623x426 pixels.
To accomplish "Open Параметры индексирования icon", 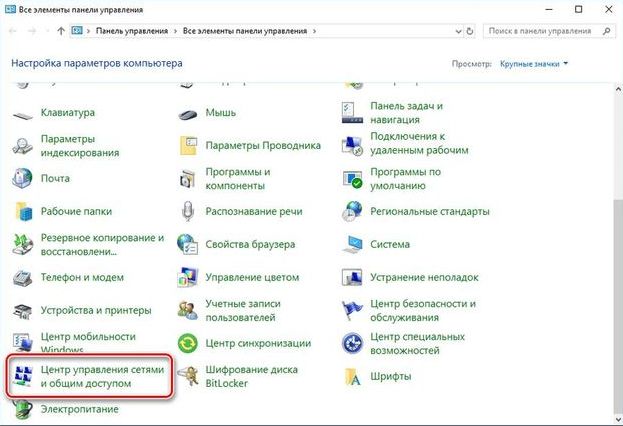I will click(23, 146).
